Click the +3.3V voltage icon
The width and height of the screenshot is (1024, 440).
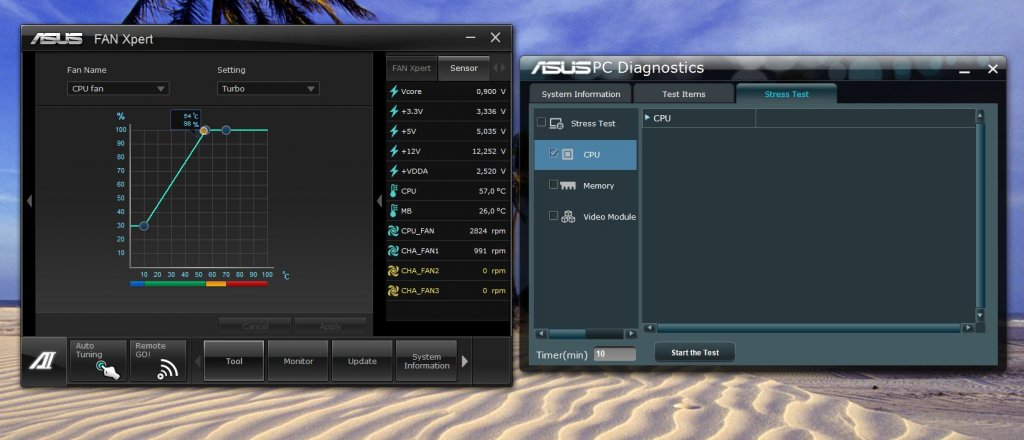pos(393,112)
